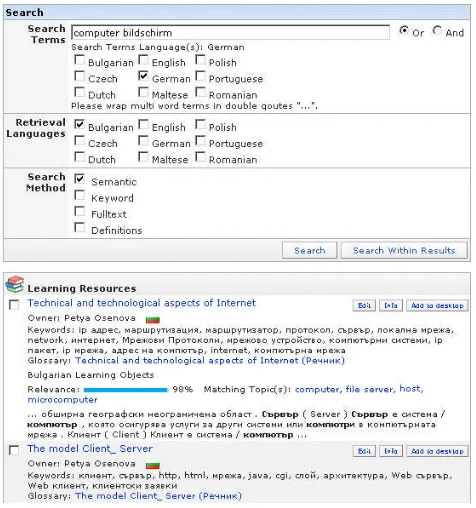Image resolution: width=476 pixels, height=508 pixels.
Task: Check Romanian in Search Terms Languages
Action: pos(200,92)
